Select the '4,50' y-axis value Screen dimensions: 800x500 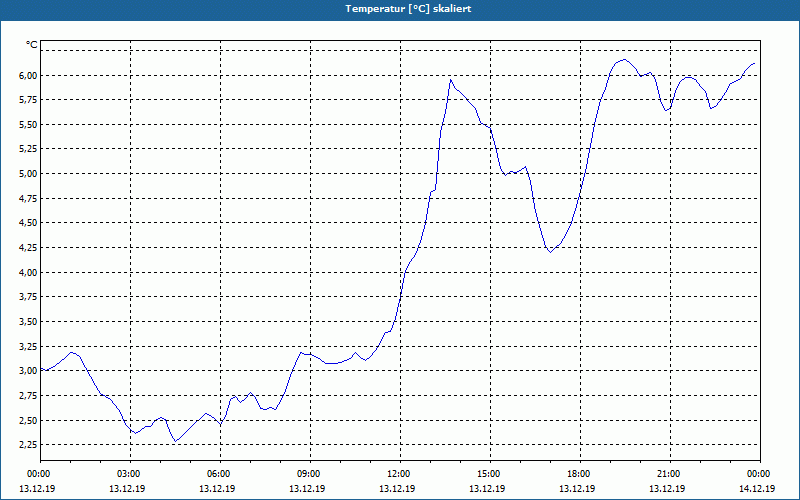point(28,223)
